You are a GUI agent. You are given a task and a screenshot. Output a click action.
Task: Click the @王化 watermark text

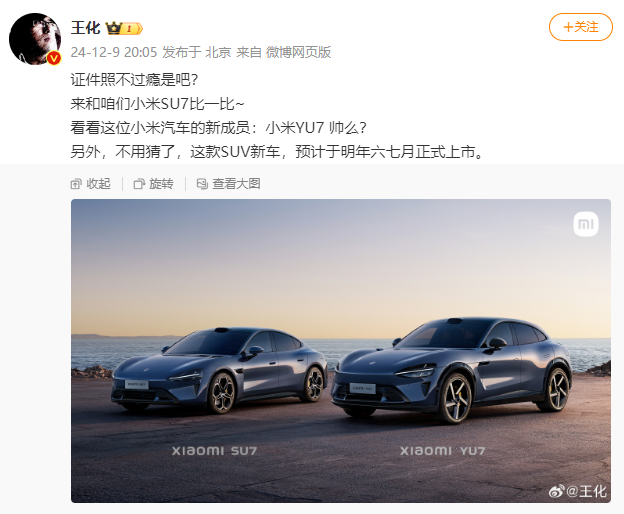coord(586,492)
